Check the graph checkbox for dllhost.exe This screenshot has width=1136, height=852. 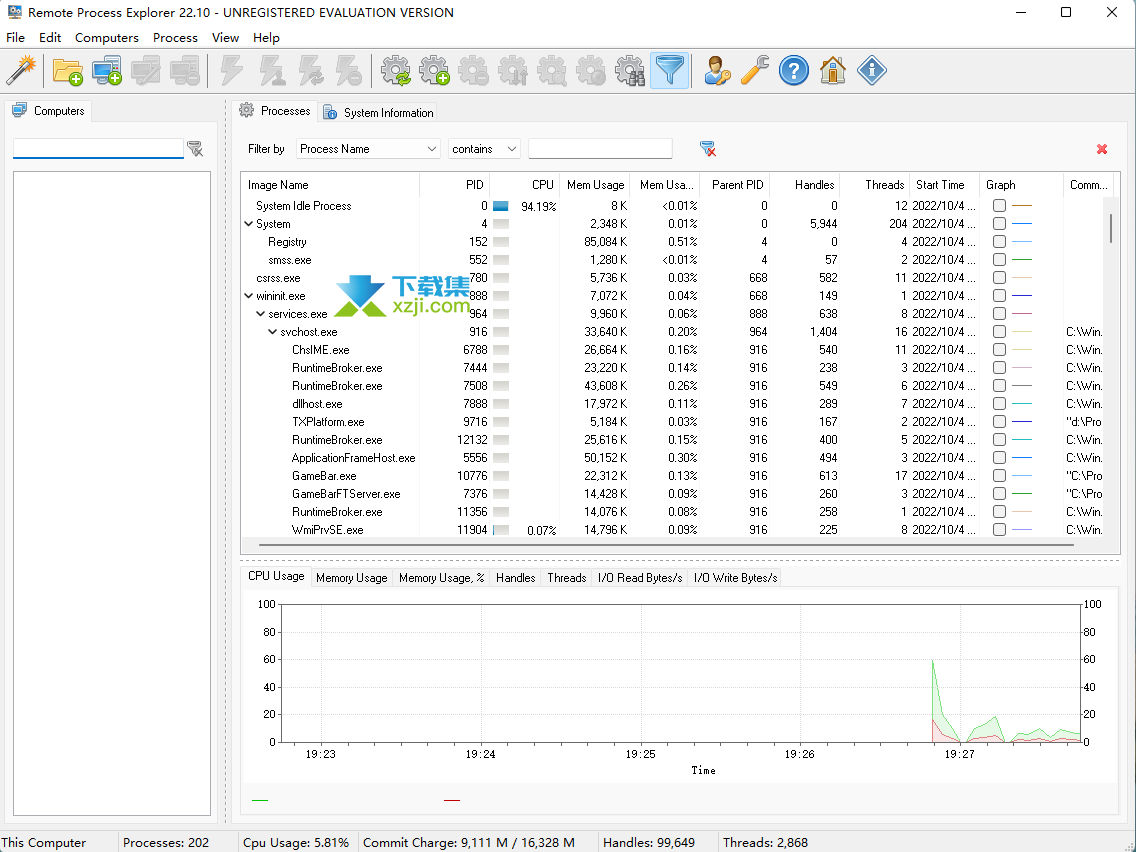pyautogui.click(x=999, y=404)
